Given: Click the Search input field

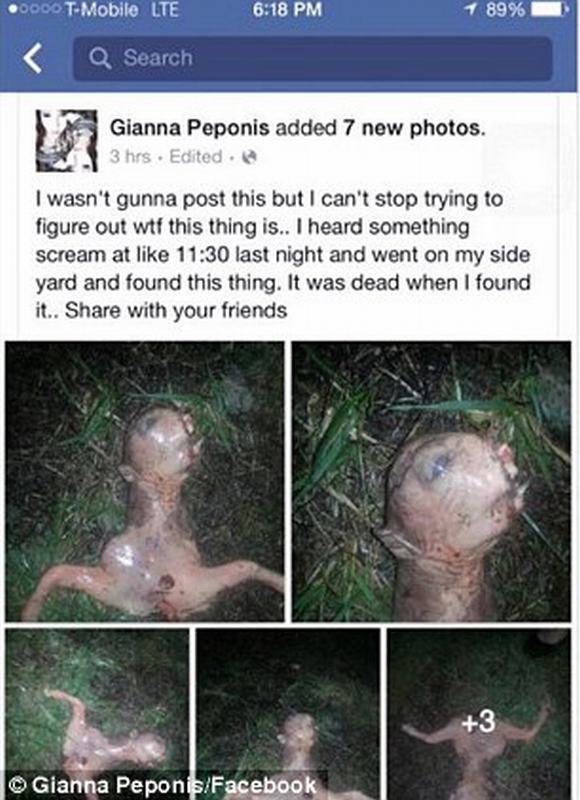Looking at the screenshot, I should (313, 58).
